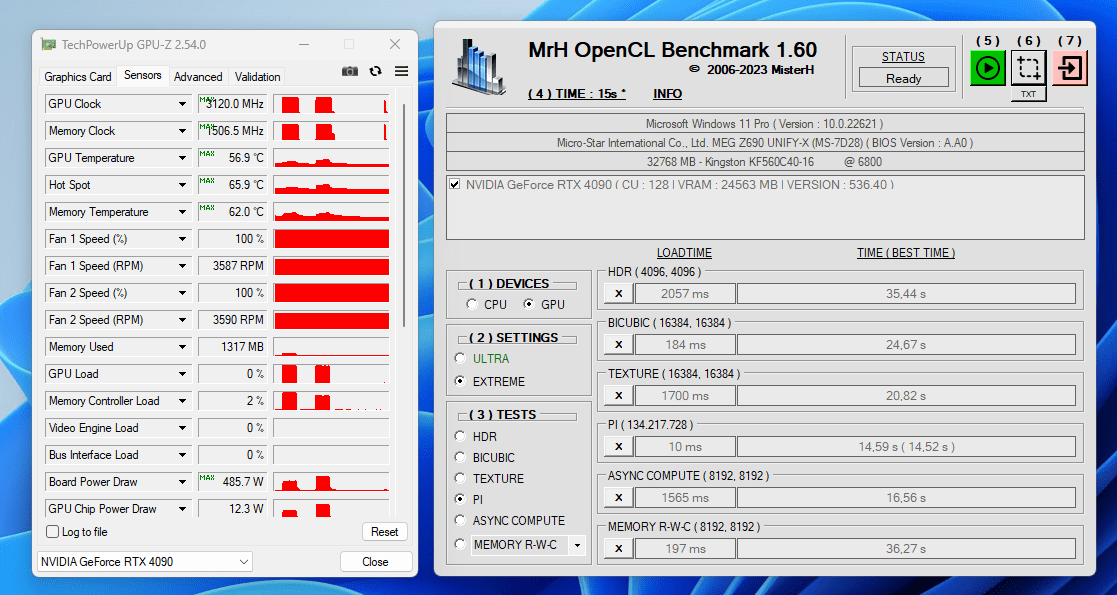Open the Memory Clock sensor dropdown
The image size is (1117, 595).
point(182,131)
